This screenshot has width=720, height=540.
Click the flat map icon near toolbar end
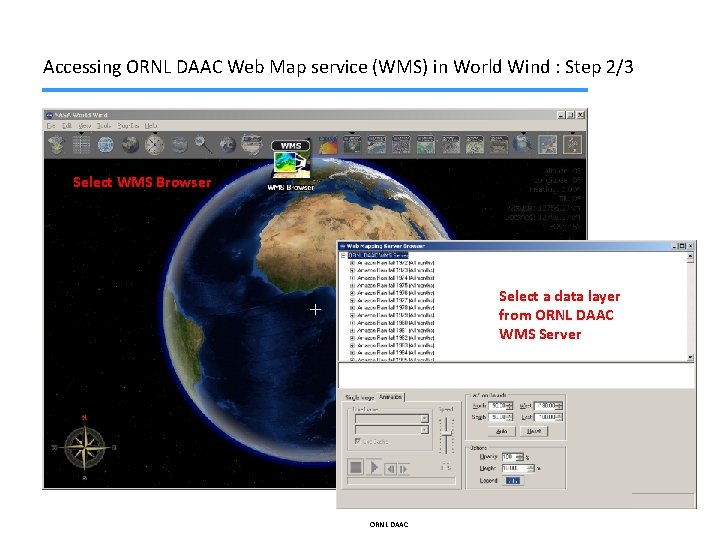[548, 145]
